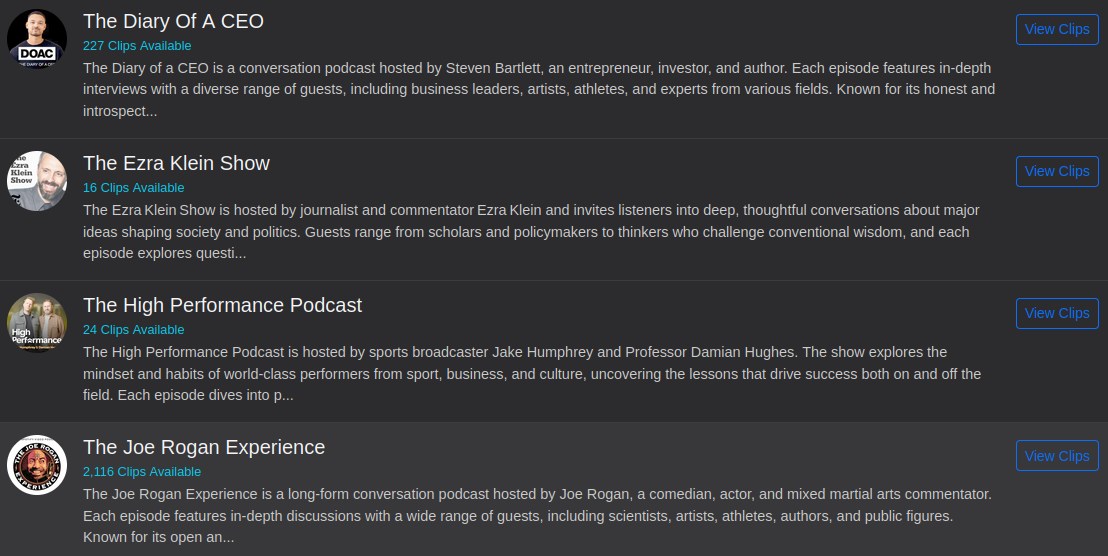Click the Diary of a CEO description text
This screenshot has width=1108, height=556.
click(539, 89)
